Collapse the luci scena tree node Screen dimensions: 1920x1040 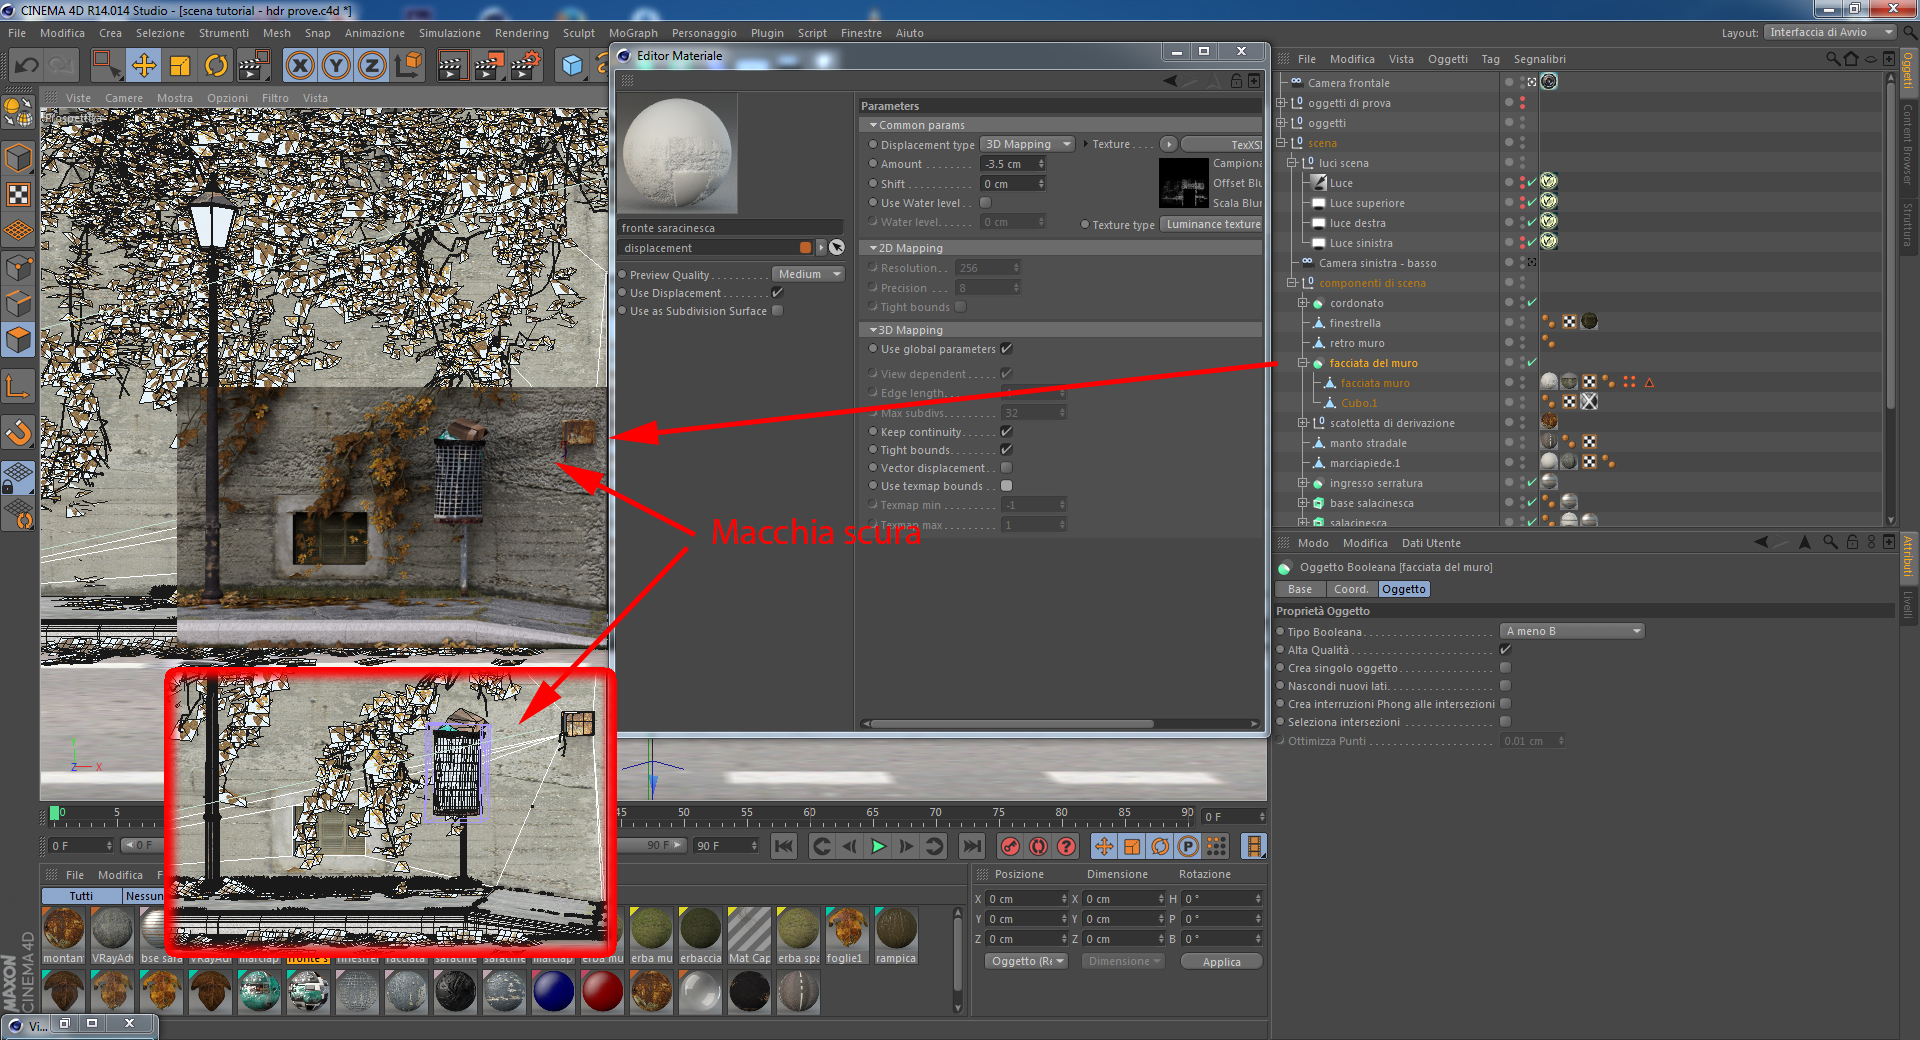point(1292,163)
